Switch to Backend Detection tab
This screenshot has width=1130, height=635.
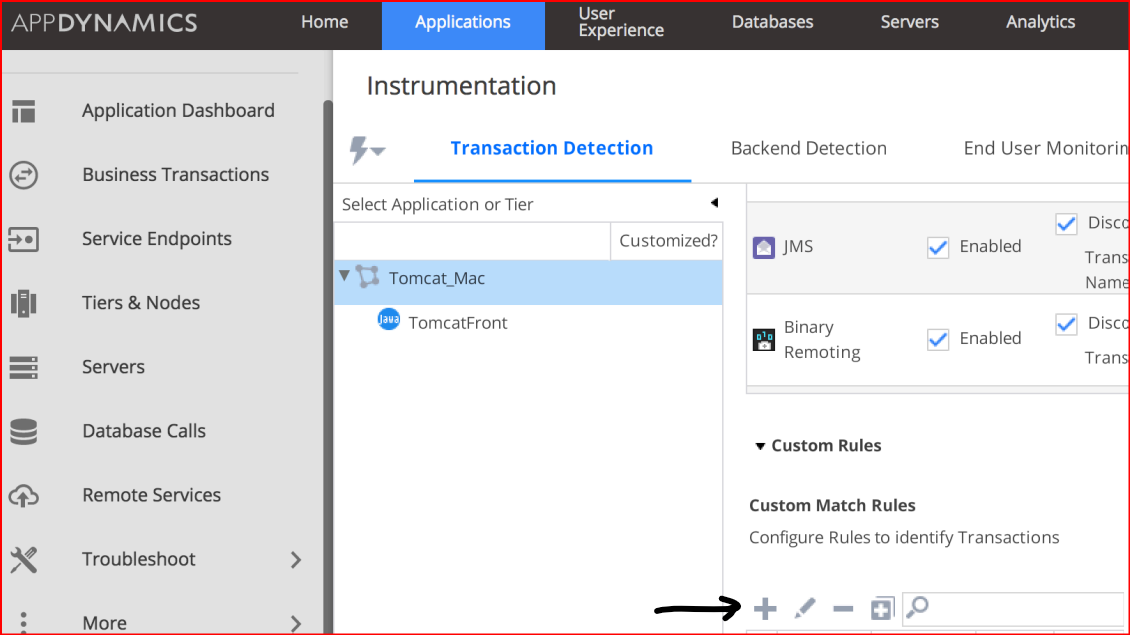pos(809,148)
